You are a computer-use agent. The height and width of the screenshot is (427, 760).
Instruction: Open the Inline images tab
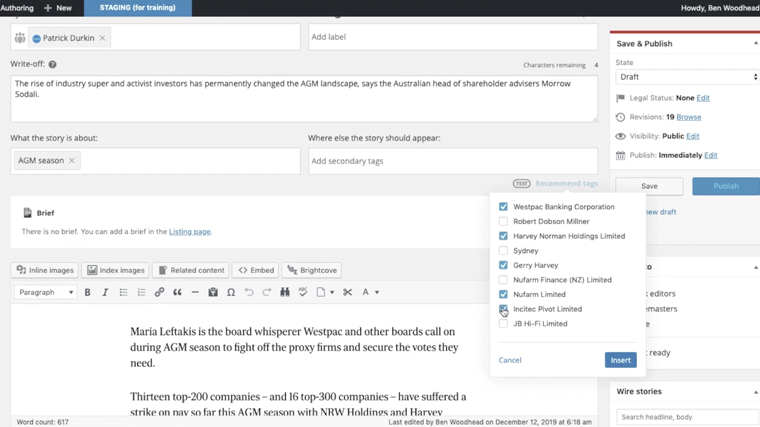[45, 270]
